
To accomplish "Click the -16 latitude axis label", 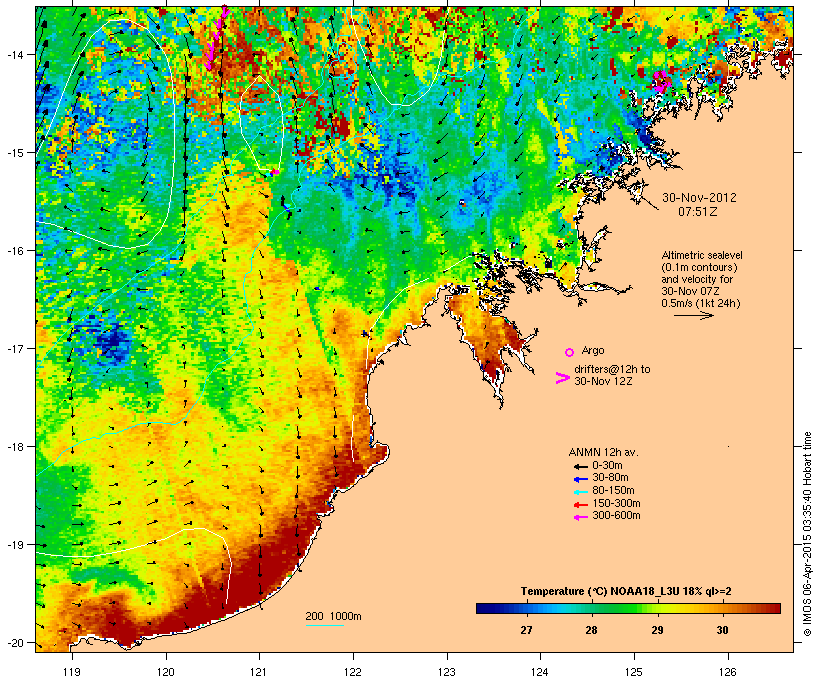I will [15, 251].
